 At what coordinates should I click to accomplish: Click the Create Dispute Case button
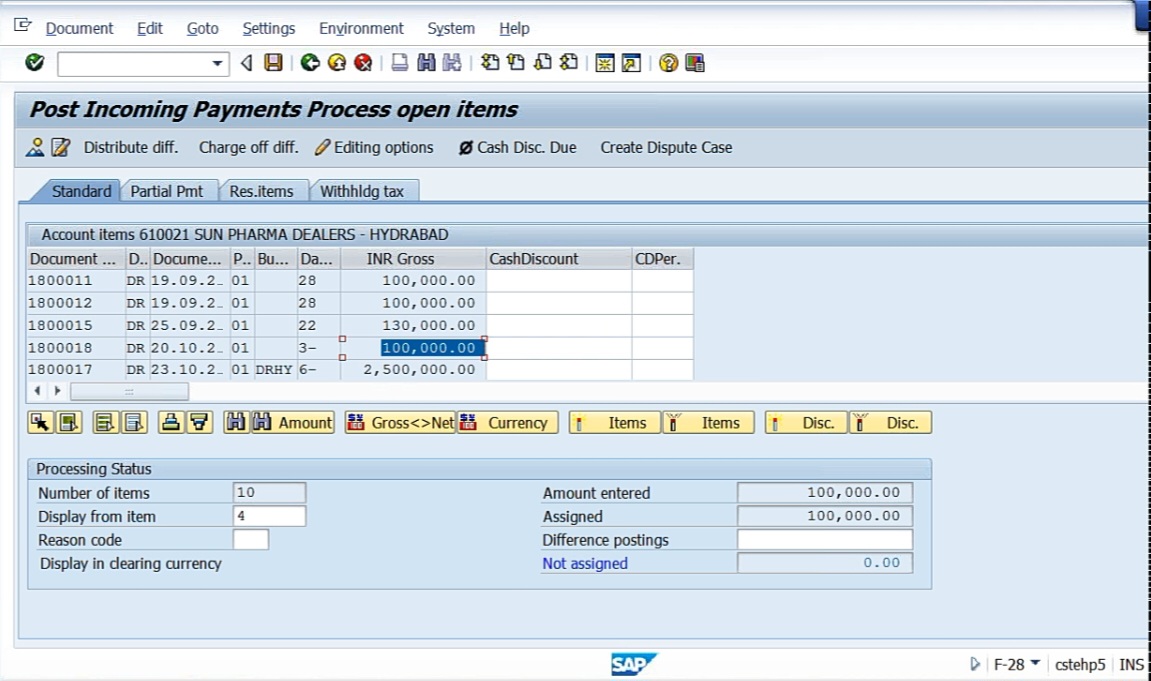667,148
